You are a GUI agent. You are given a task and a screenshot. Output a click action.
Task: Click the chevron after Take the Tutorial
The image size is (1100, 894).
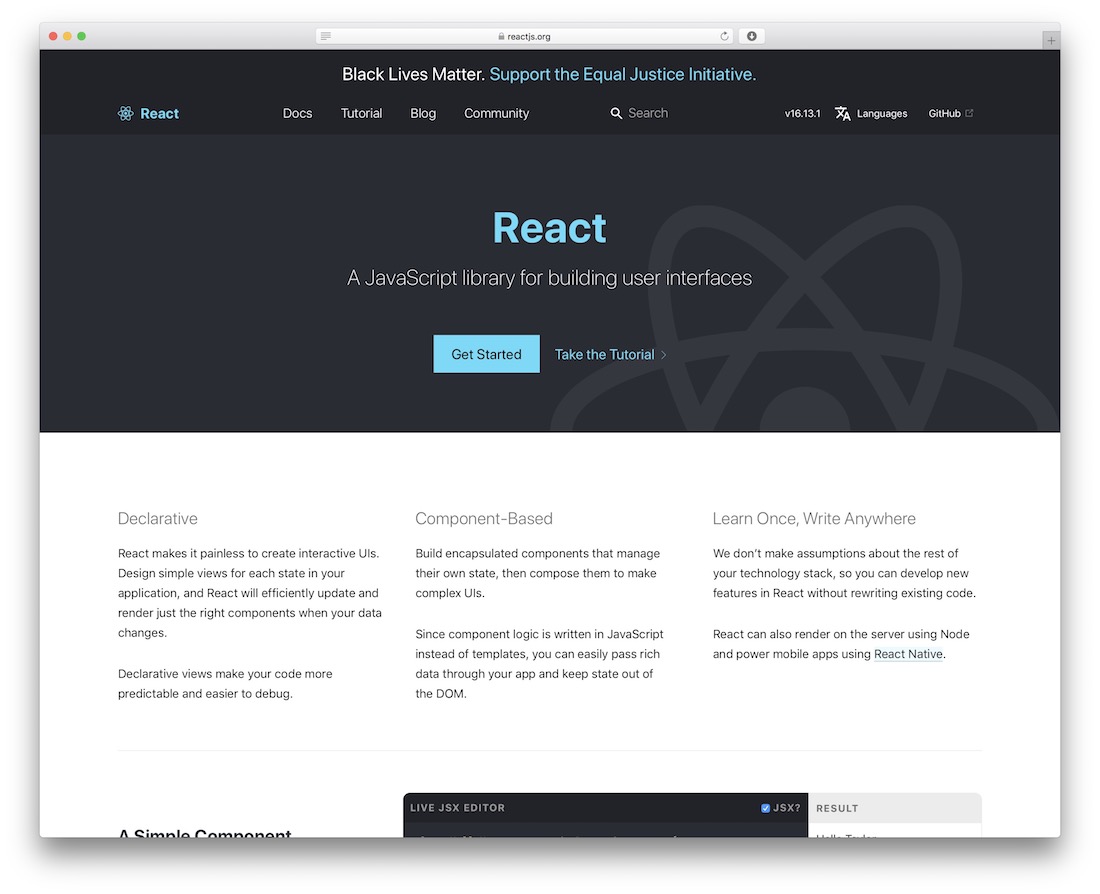tap(664, 355)
